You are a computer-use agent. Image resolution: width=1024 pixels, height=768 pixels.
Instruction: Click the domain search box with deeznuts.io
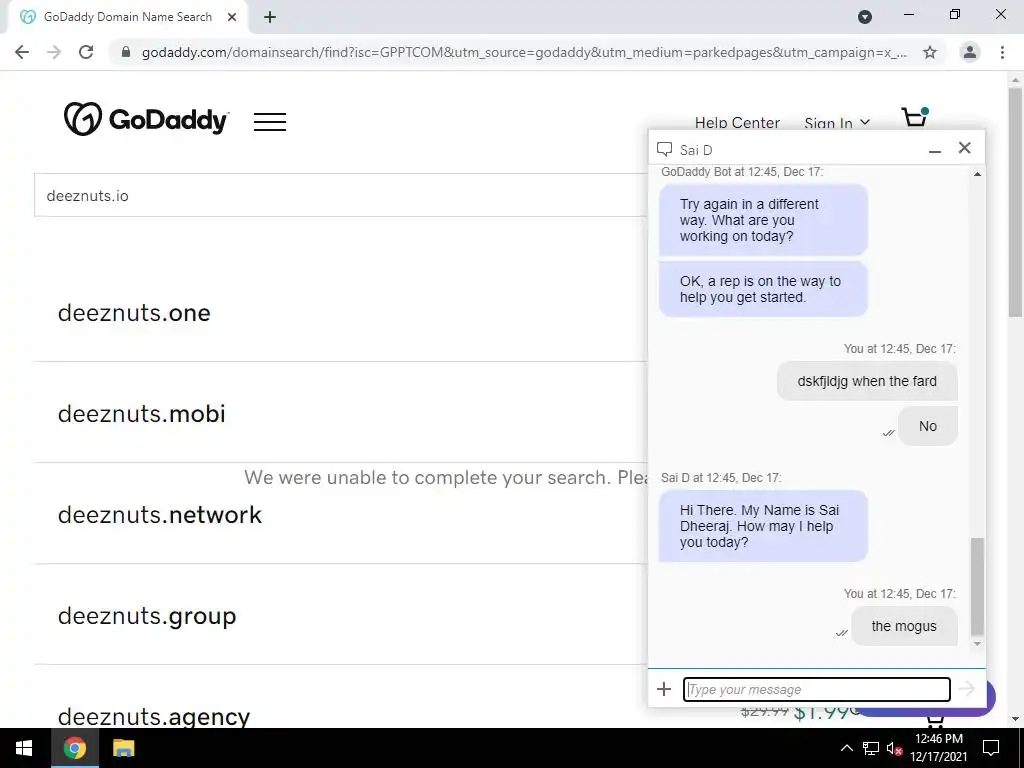point(341,195)
